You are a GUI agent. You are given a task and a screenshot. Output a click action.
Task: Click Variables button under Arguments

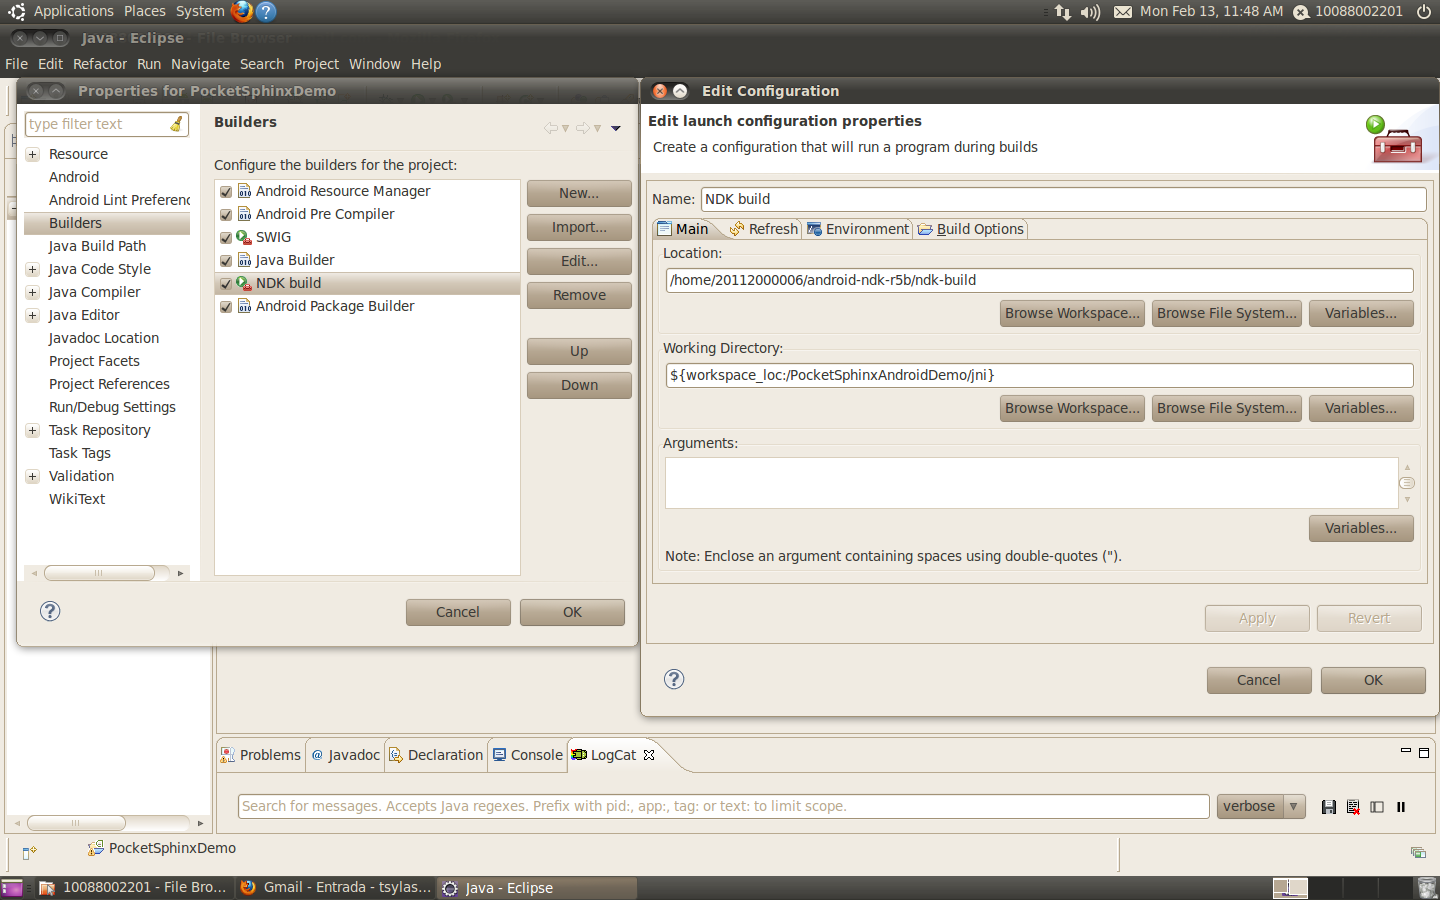tap(1361, 528)
